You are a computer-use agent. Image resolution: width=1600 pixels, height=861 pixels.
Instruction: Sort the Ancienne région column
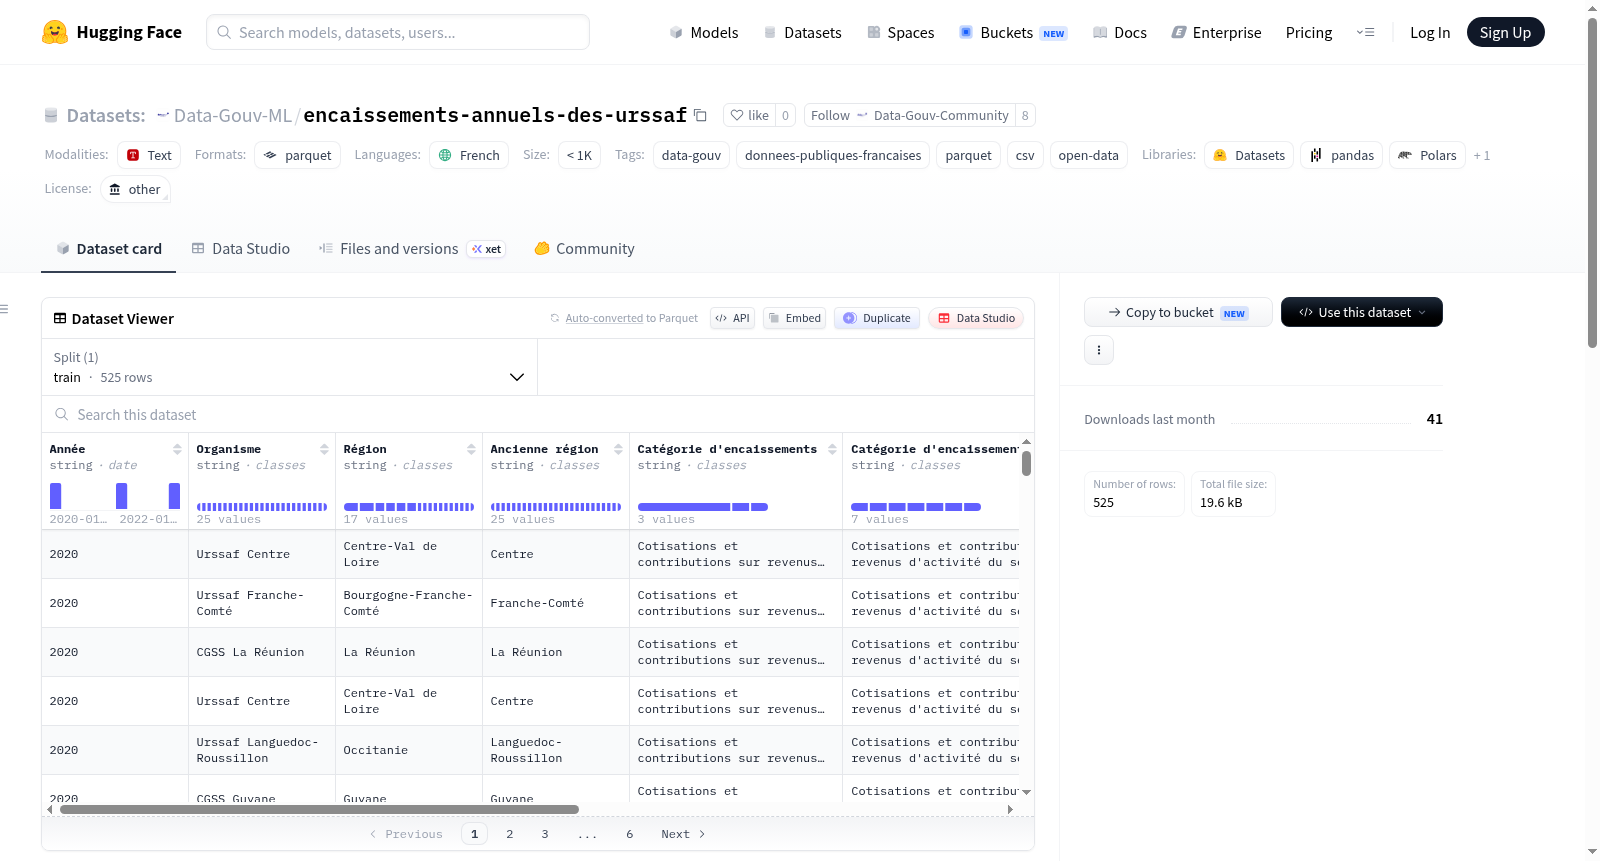(618, 449)
